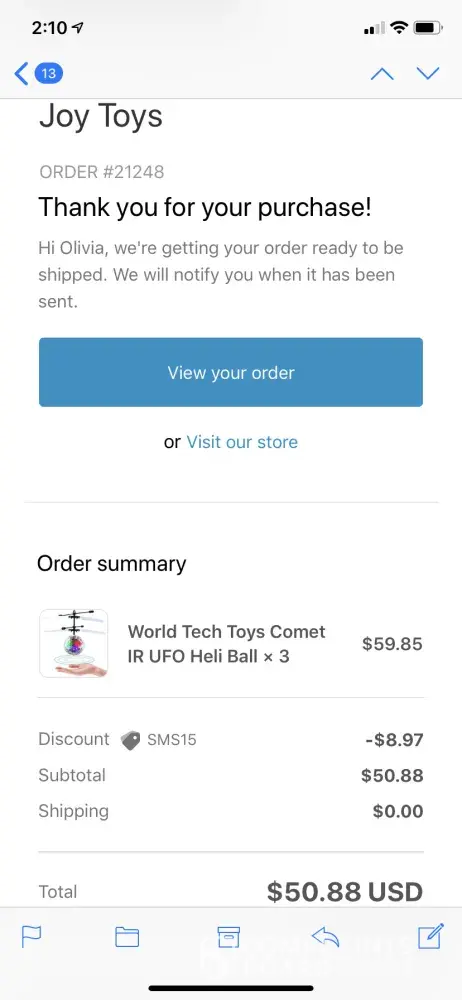This screenshot has height=1000, width=462.
Task: Tap the discount tag icon next to SMS15
Action: tap(130, 740)
